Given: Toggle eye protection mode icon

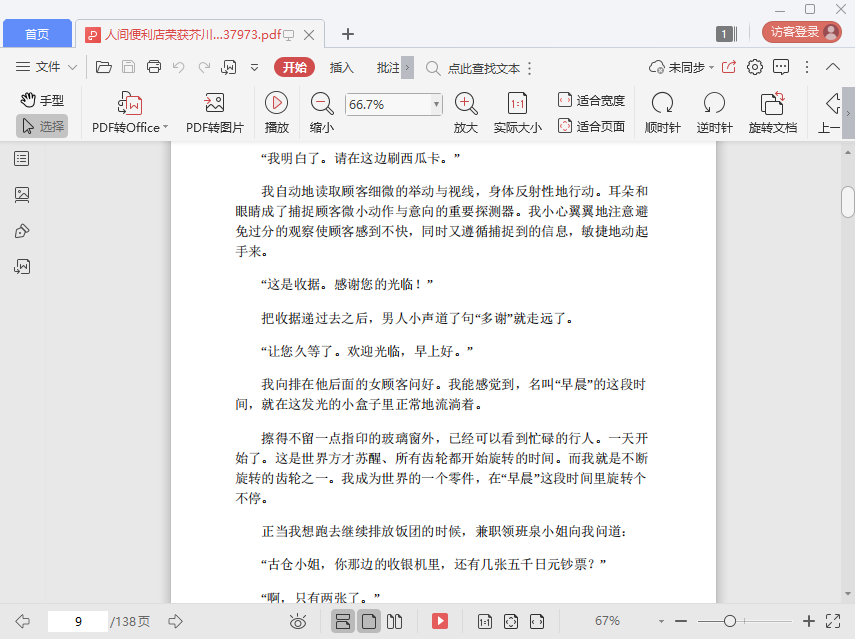Looking at the screenshot, I should (x=298, y=621).
